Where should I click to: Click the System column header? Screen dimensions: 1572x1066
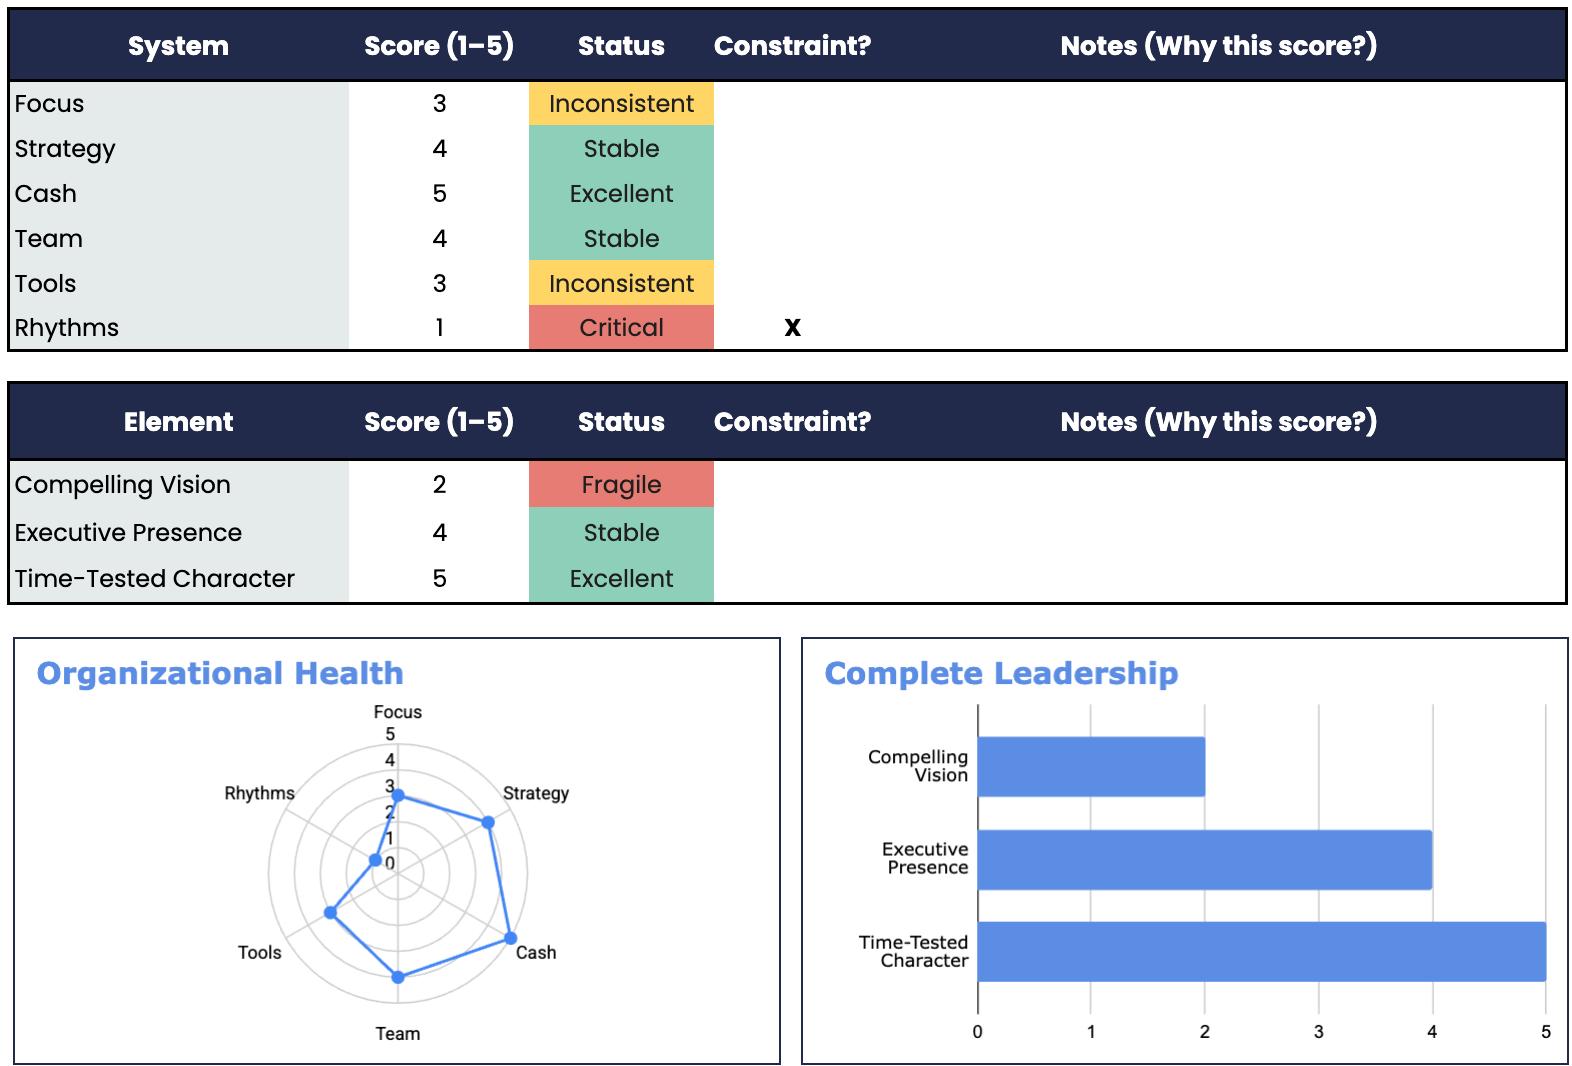pos(178,46)
